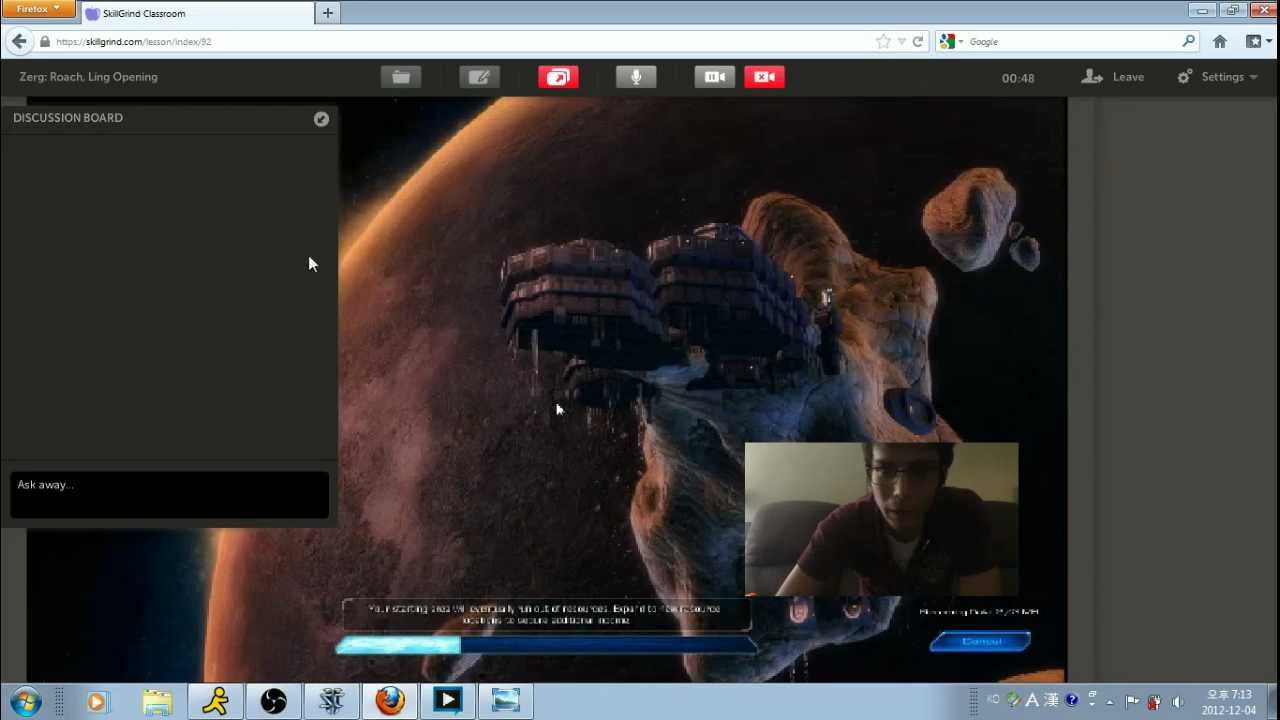Mute the microphone
Viewport: 1280px width, 720px height.
(x=636, y=77)
